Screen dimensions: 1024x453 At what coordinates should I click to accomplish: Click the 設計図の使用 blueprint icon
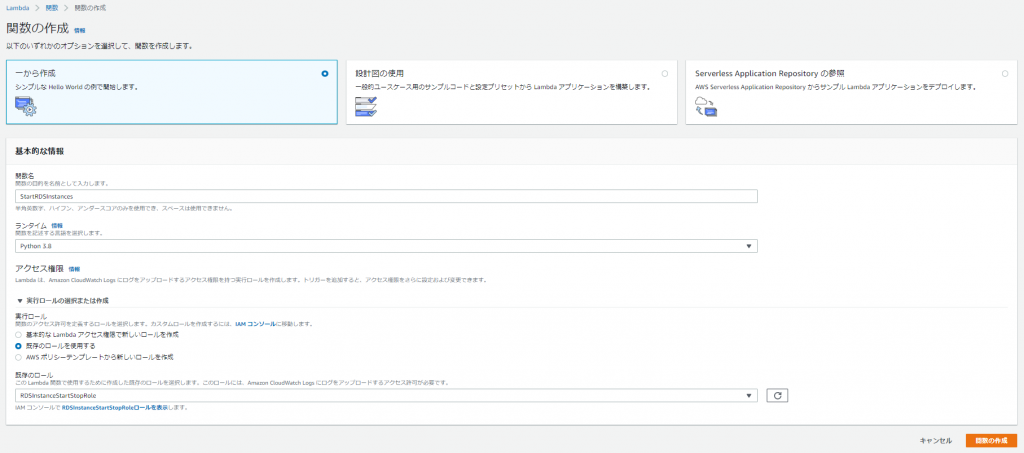pyautogui.click(x=366, y=106)
